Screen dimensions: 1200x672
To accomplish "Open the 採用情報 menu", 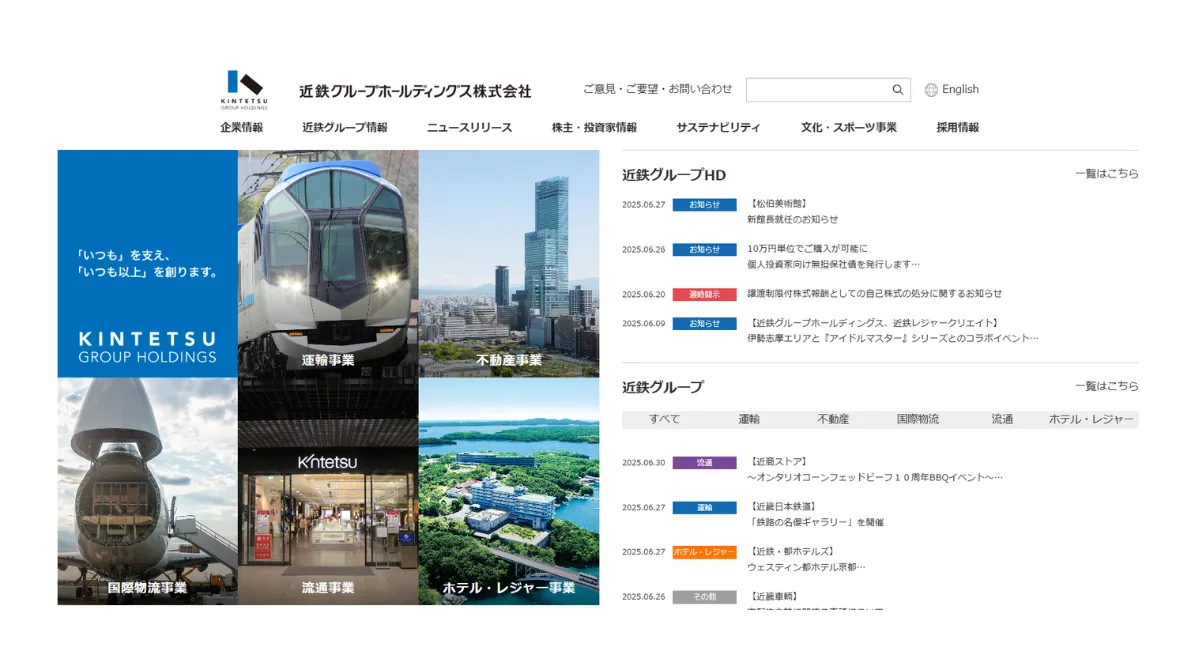I will pyautogui.click(x=958, y=128).
